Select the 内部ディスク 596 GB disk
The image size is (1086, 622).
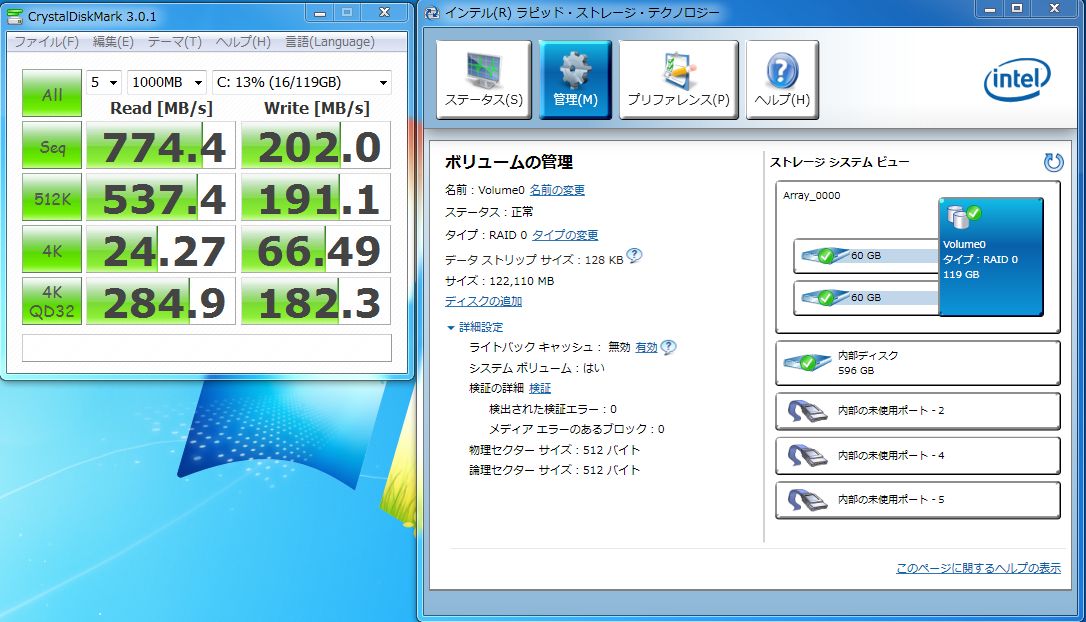918,362
